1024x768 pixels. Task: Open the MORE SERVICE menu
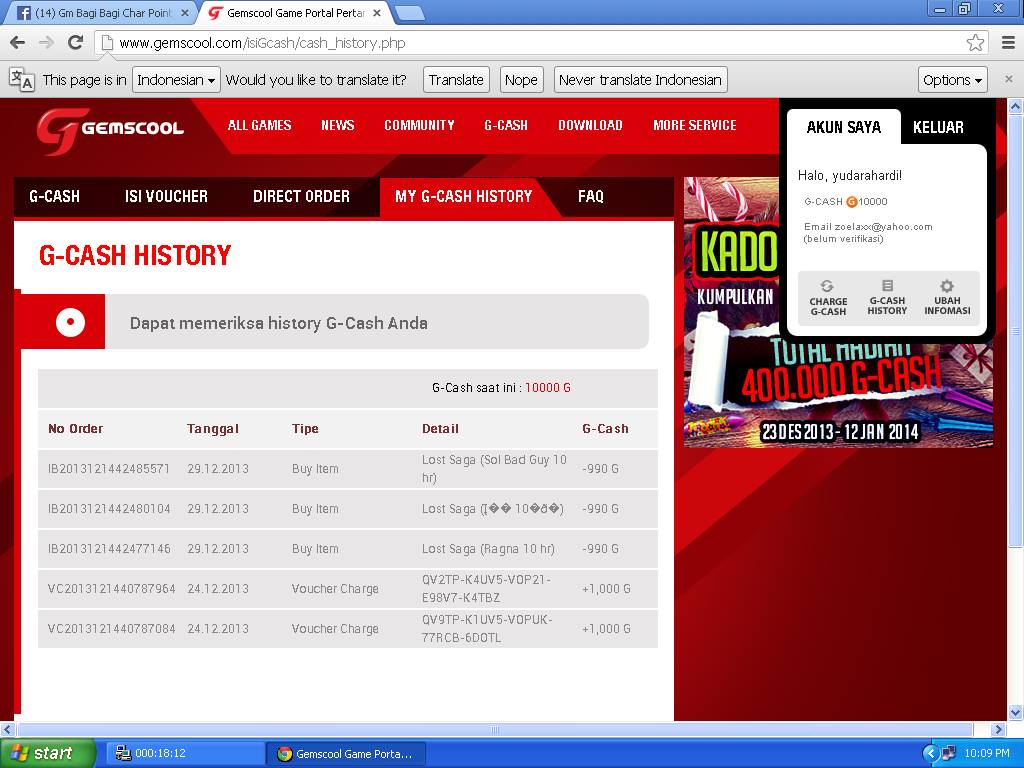[694, 125]
